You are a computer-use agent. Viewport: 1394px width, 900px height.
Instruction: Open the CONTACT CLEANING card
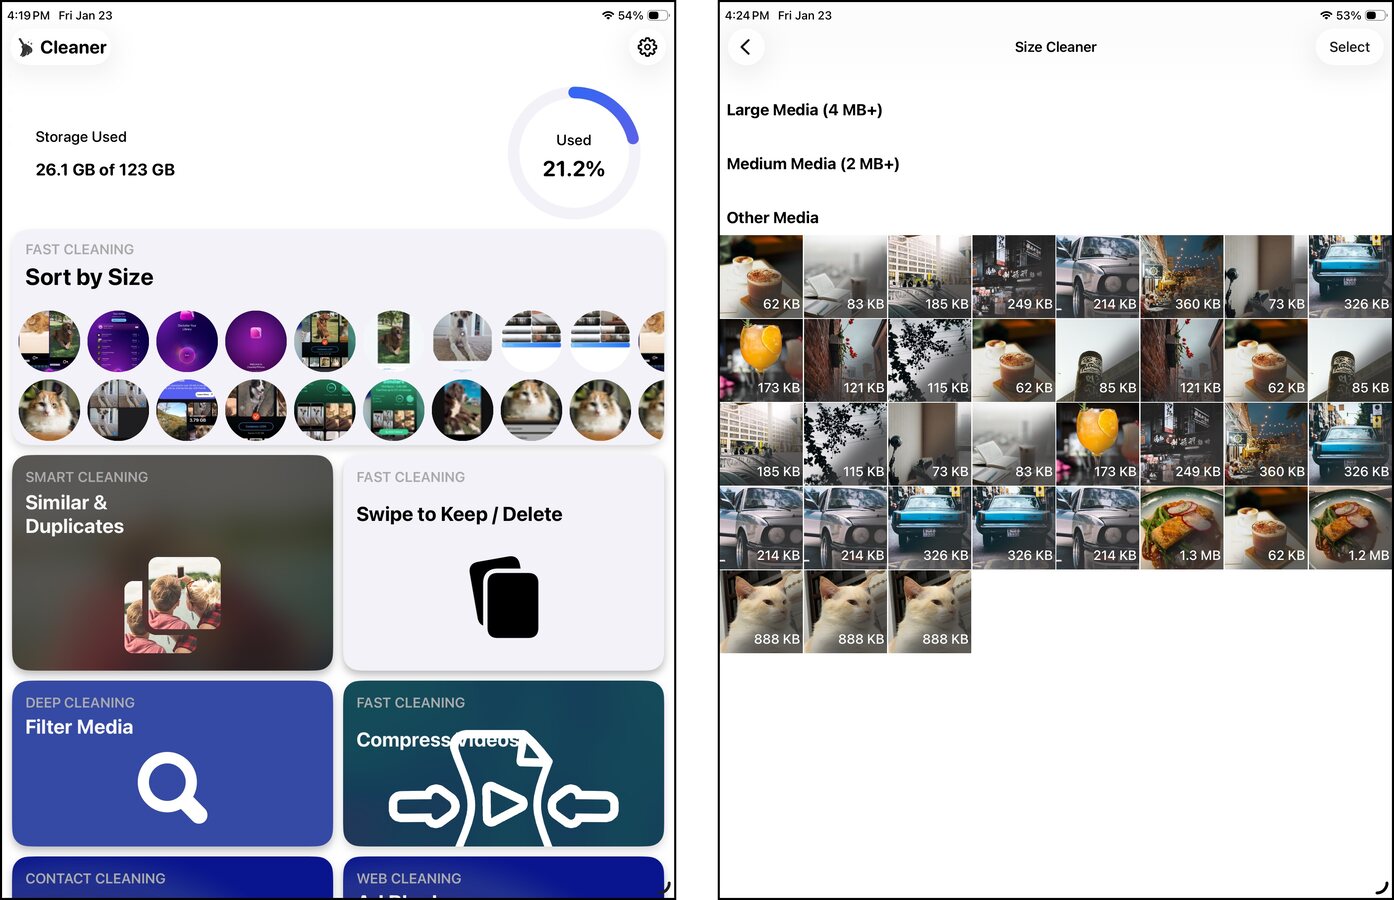pyautogui.click(x=172, y=878)
